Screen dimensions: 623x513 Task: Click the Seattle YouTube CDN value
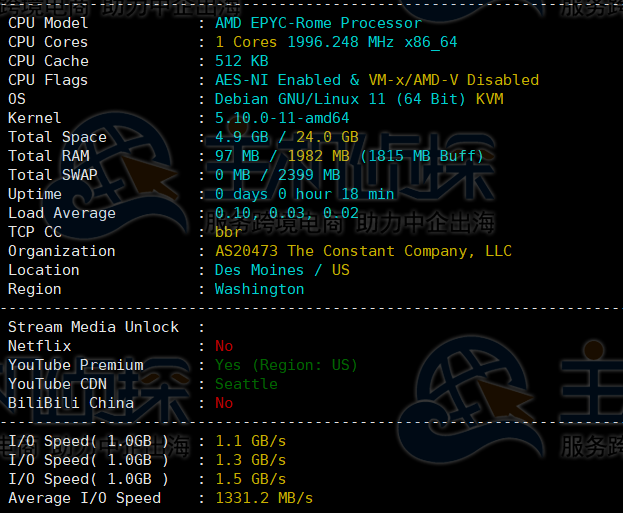[x=246, y=384]
